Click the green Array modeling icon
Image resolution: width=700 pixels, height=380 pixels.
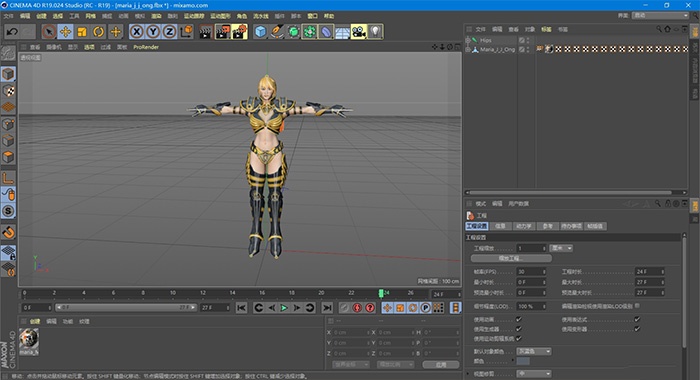point(309,32)
